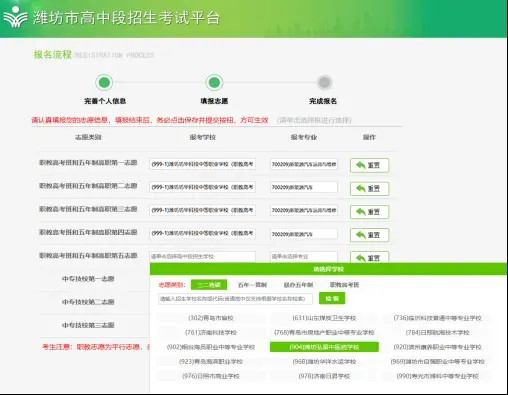508x395 pixels.
Task: Open the first 志愿 school selector field
Action: click(202, 164)
